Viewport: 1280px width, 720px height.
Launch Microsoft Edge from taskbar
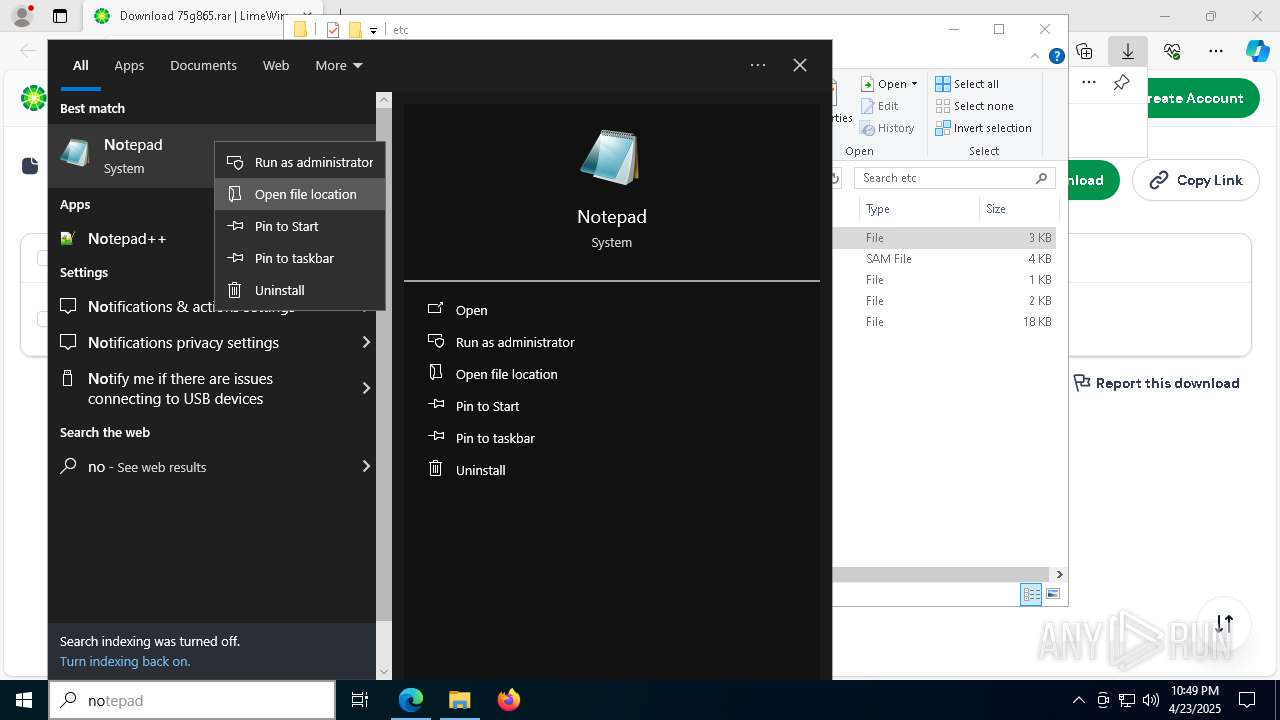point(411,700)
